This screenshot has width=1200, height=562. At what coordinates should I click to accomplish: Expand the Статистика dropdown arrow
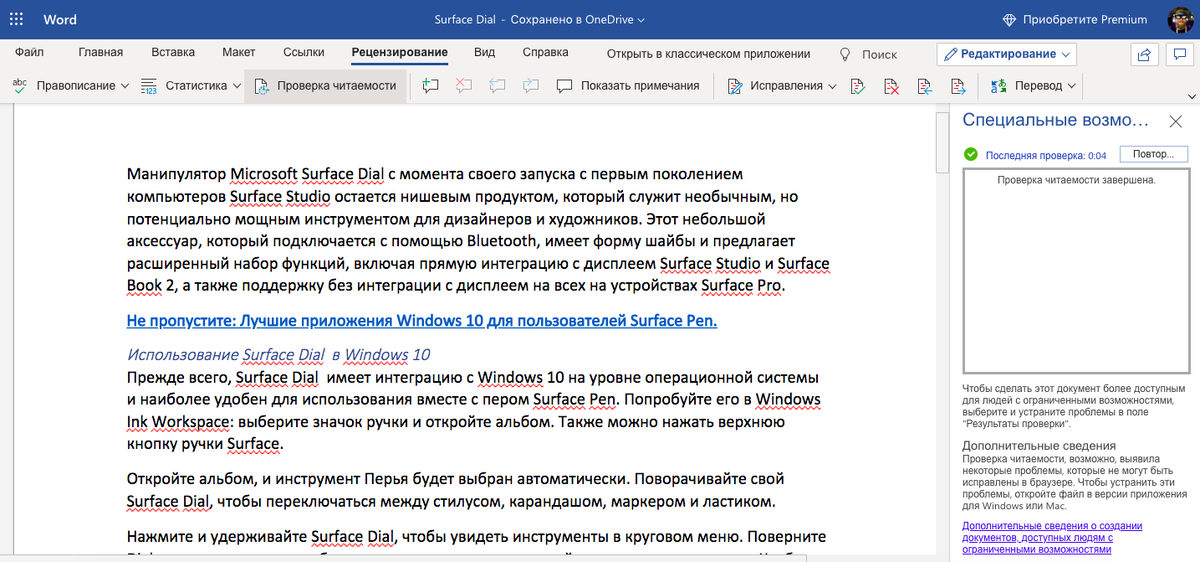tap(237, 86)
